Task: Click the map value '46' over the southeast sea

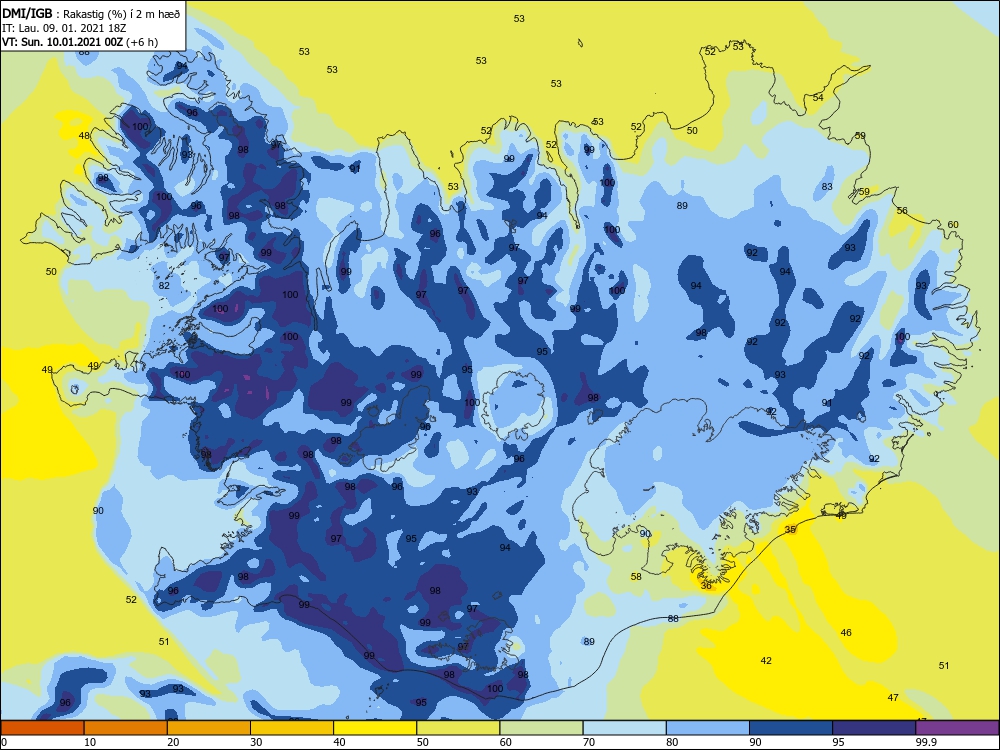Action: point(846,632)
